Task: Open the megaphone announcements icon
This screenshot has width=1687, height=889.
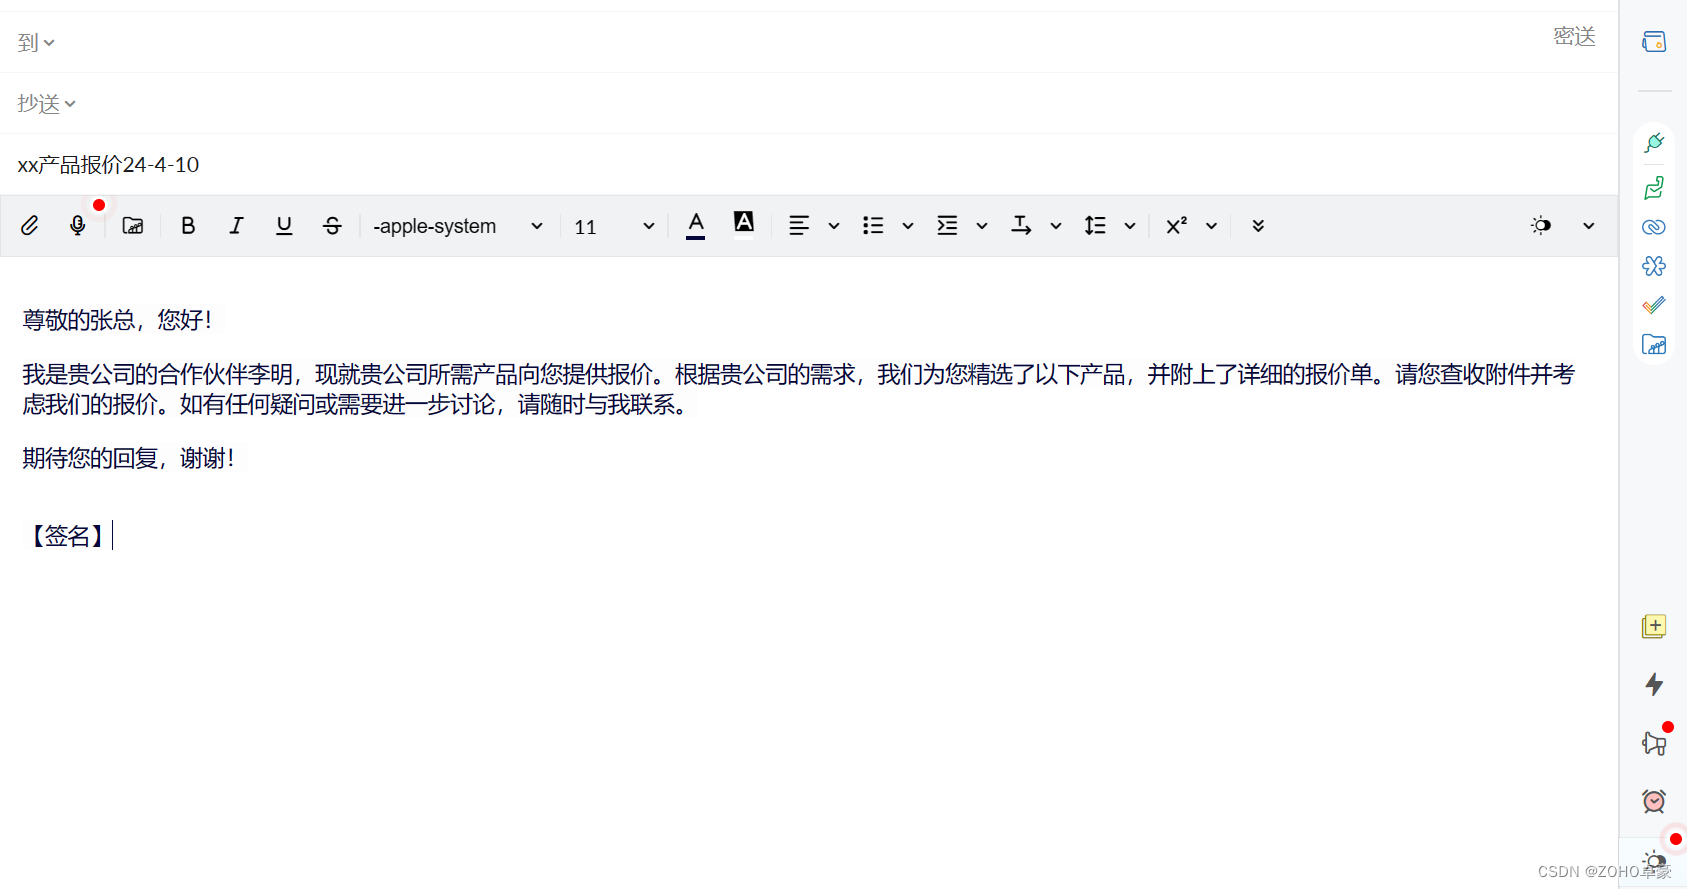Action: pyautogui.click(x=1654, y=743)
